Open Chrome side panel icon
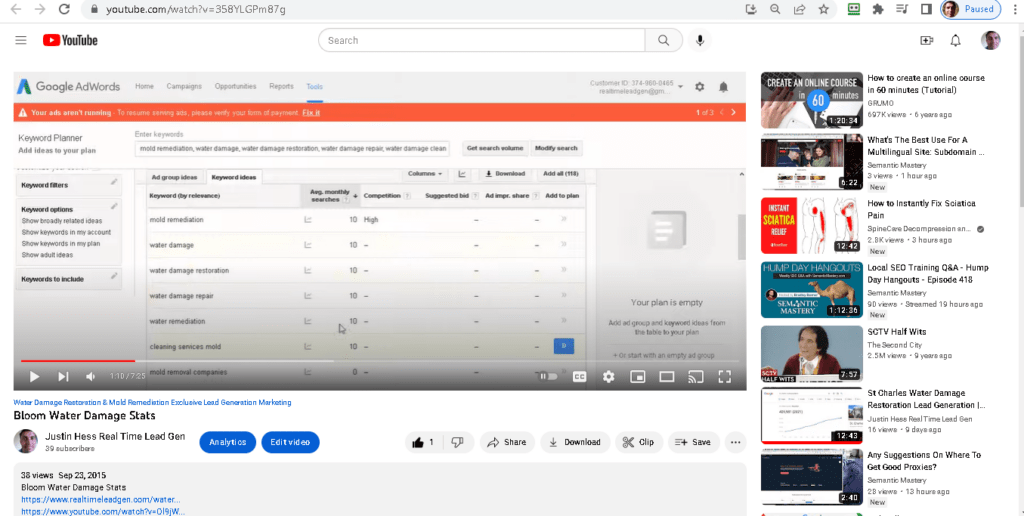The image size is (1024, 516). pyautogui.click(x=925, y=9)
